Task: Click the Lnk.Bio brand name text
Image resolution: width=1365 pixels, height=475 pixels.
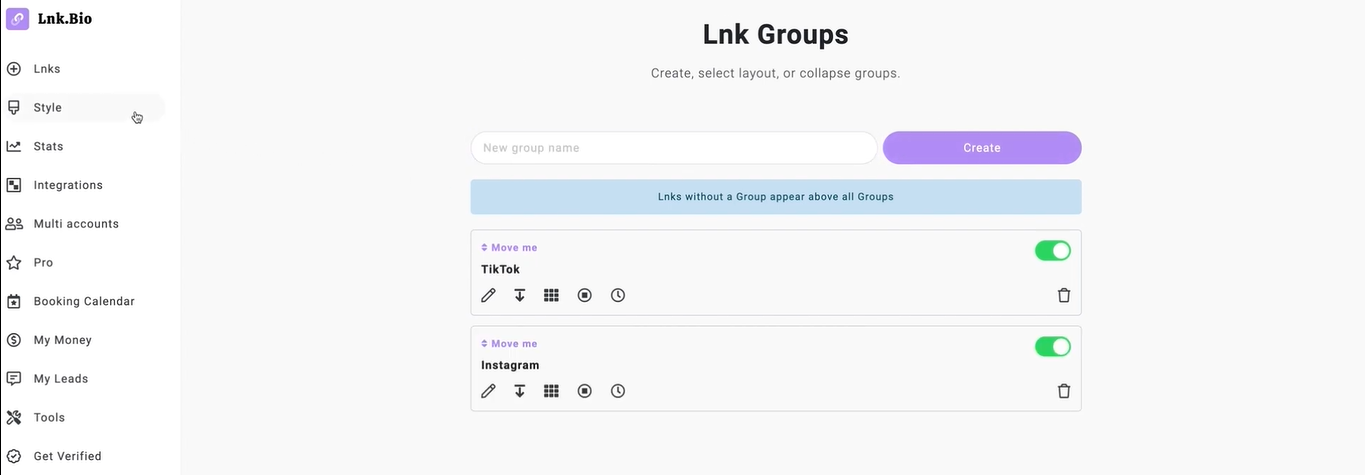Action: click(65, 18)
